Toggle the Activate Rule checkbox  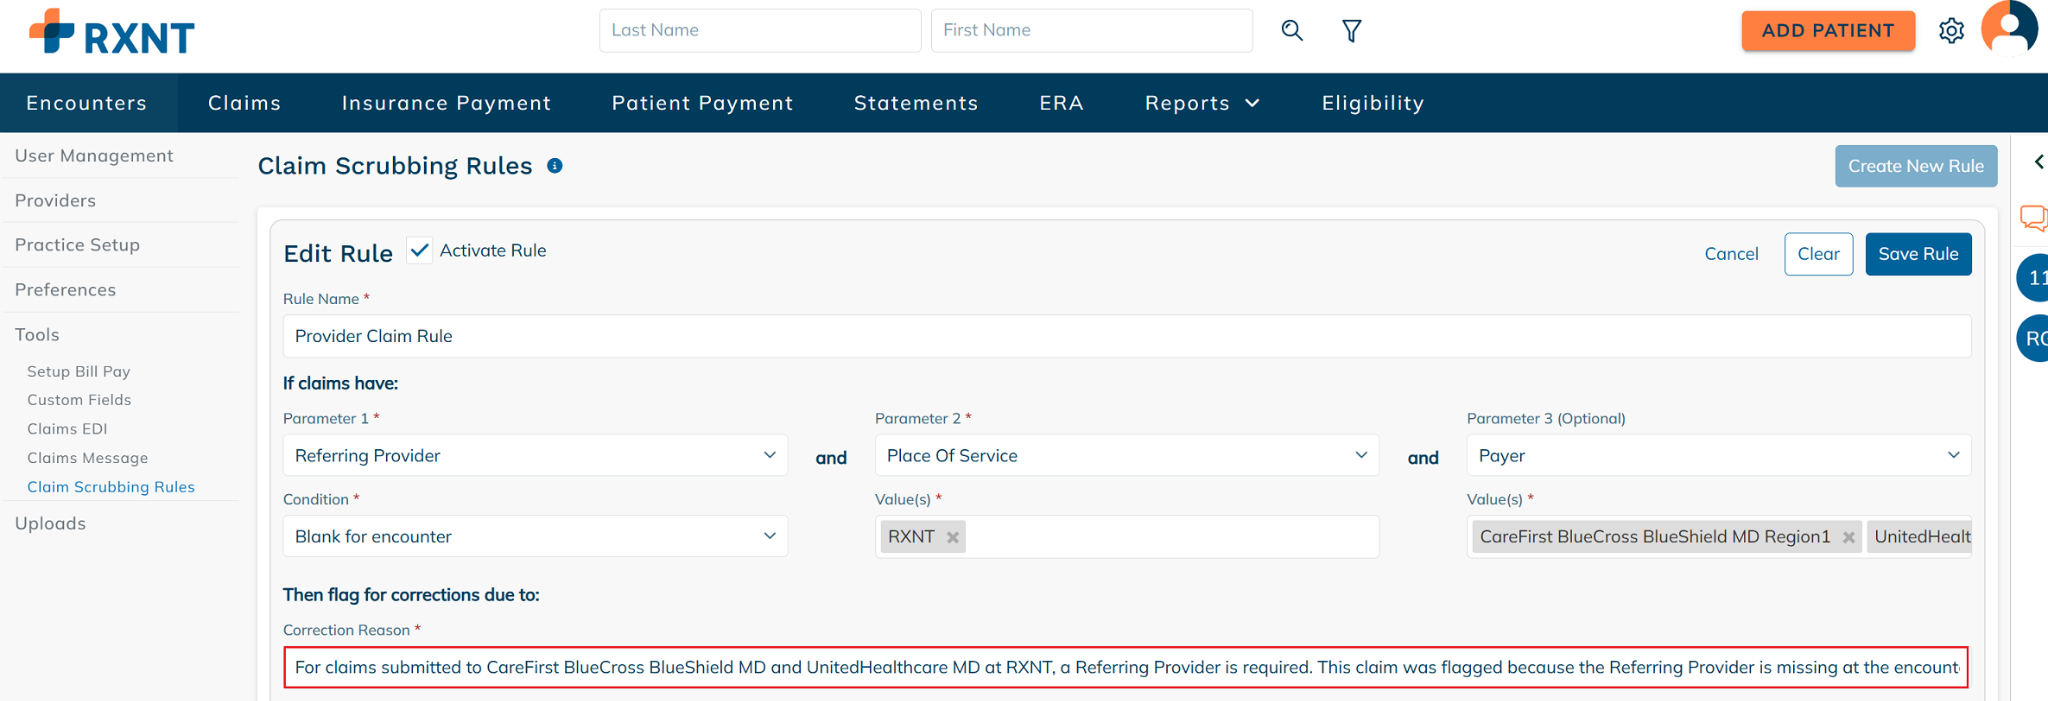[x=420, y=250]
